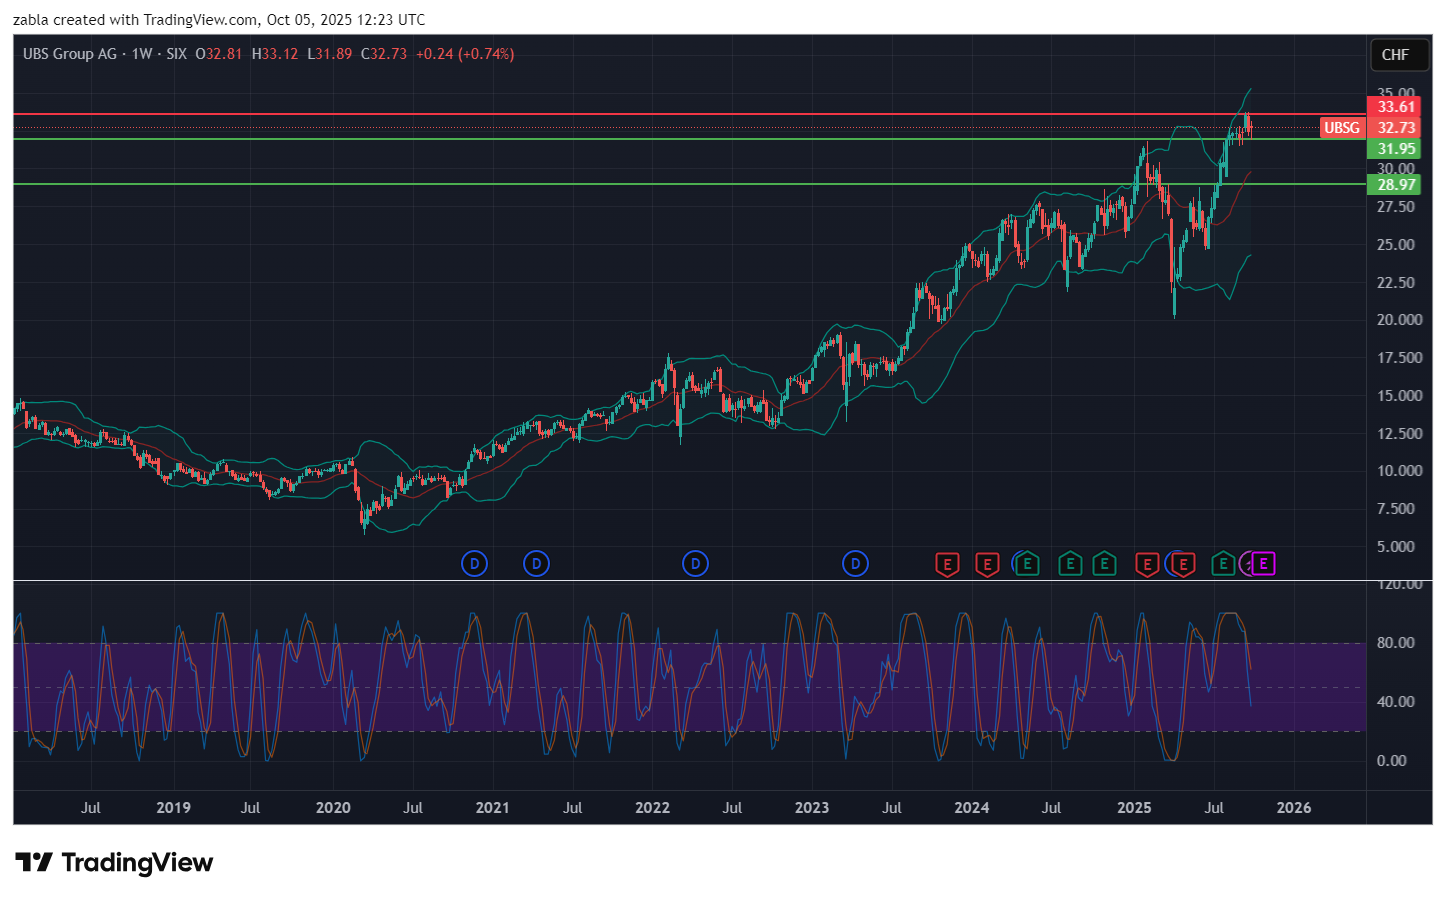The image size is (1446, 900).
Task: Click the second blue dividend D marker
Action: pos(536,564)
